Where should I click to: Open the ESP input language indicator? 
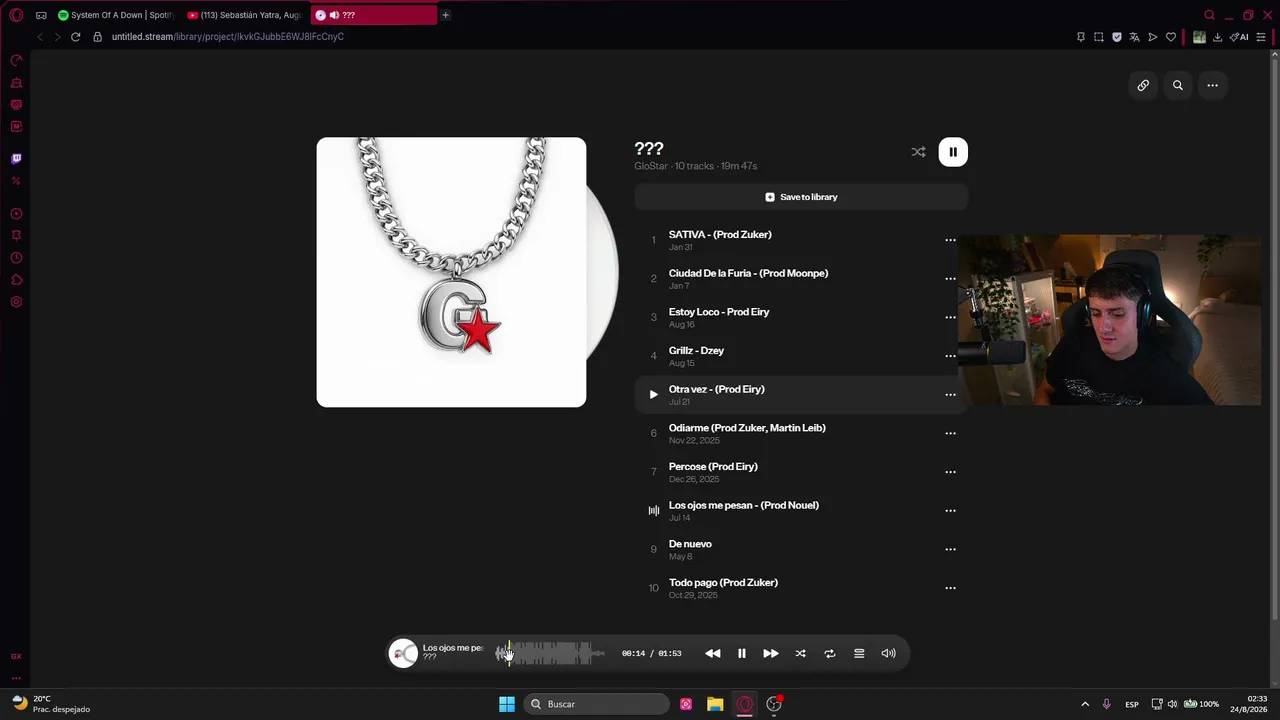point(1132,704)
